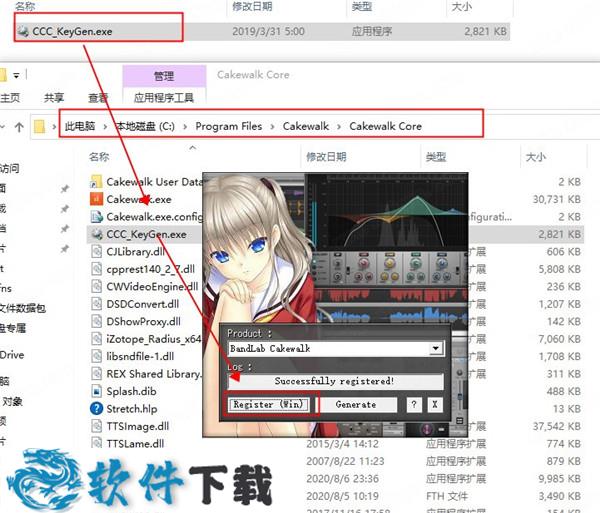Switch to the 查看 ribbon tab
The width and height of the screenshot is (600, 513).
click(x=98, y=98)
